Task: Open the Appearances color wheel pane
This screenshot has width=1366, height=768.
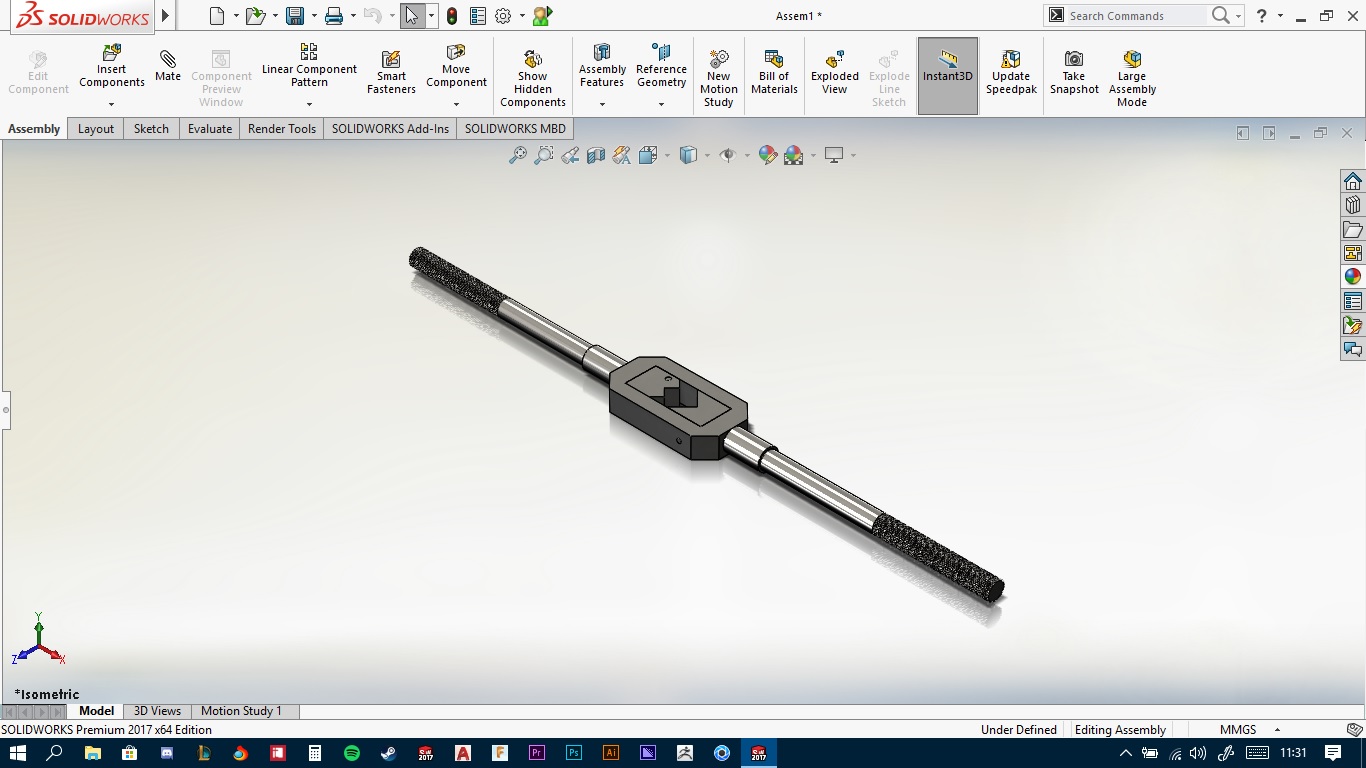Action: tap(1352, 277)
